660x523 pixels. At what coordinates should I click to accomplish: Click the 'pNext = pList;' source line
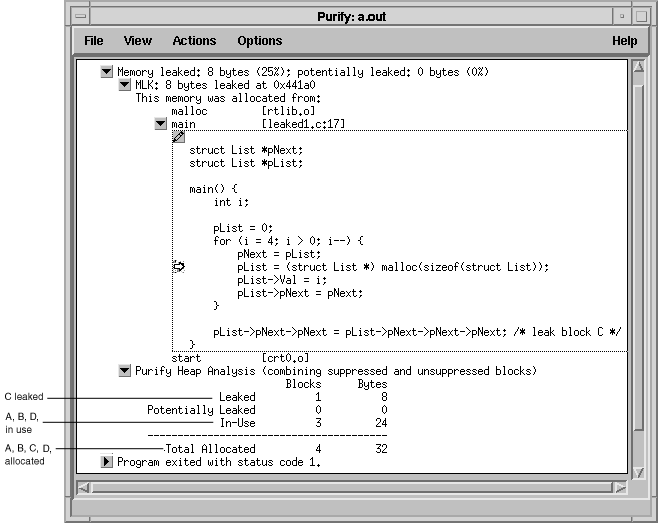pyautogui.click(x=279, y=254)
